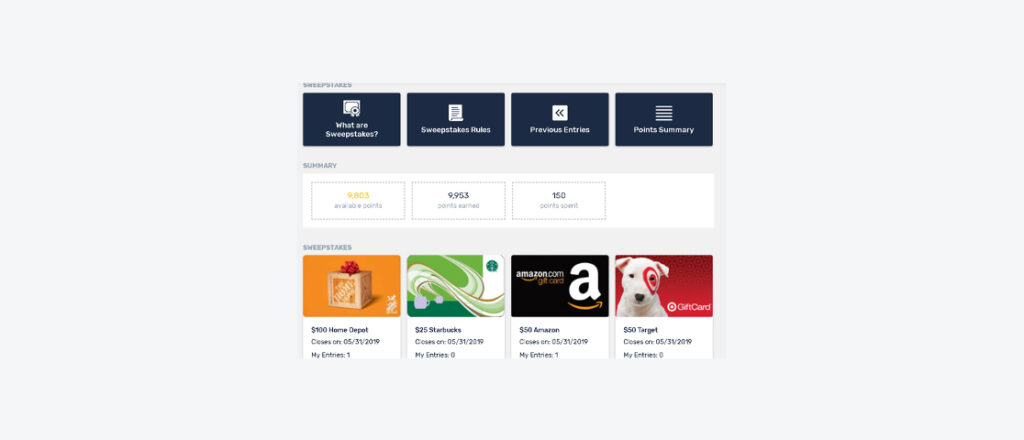Select the Home Depot gift card image
1024x440 pixels.
[351, 286]
